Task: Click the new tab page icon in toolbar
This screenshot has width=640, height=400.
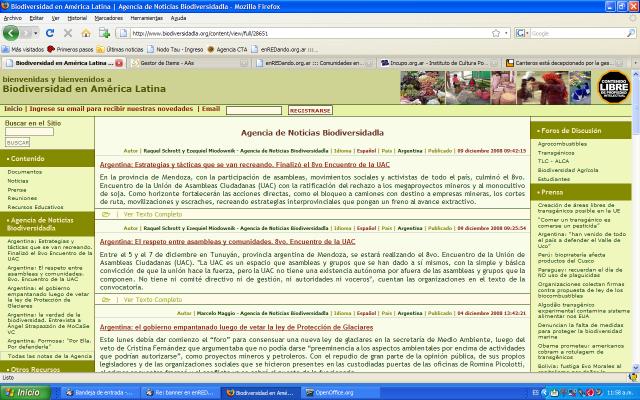Action: [x=104, y=33]
